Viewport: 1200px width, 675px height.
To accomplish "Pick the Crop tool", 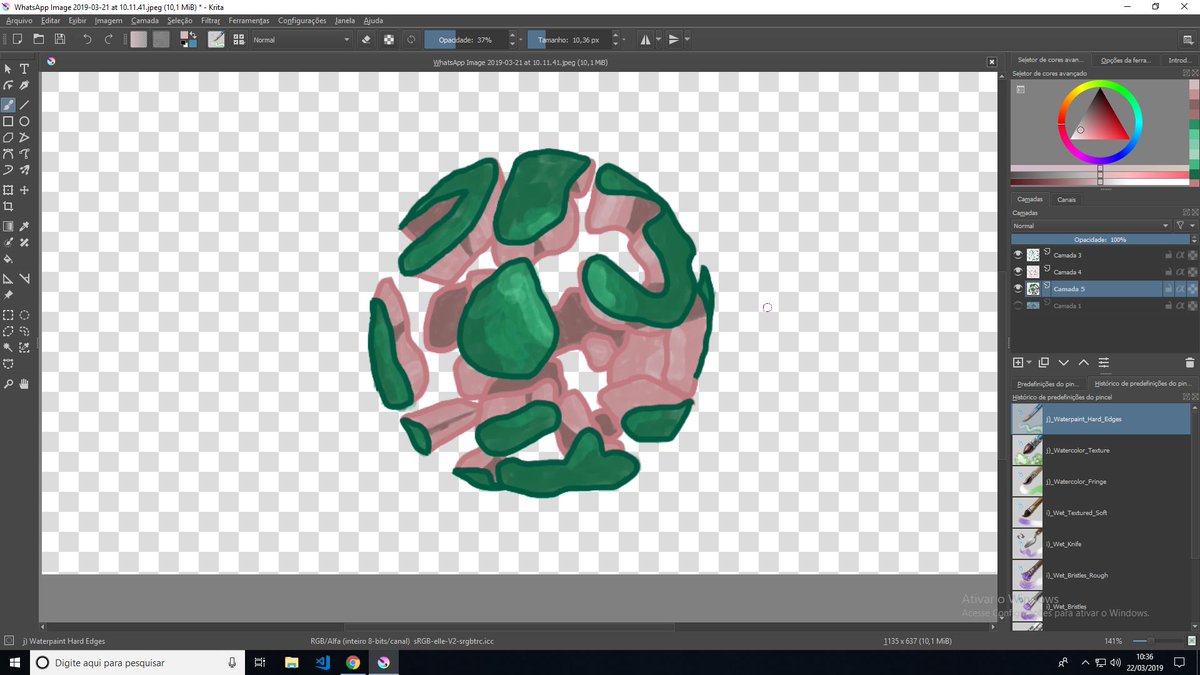I will pyautogui.click(x=8, y=206).
